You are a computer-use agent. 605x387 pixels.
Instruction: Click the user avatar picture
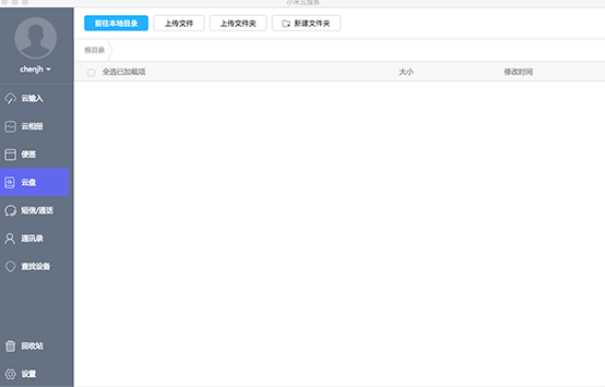coord(35,38)
